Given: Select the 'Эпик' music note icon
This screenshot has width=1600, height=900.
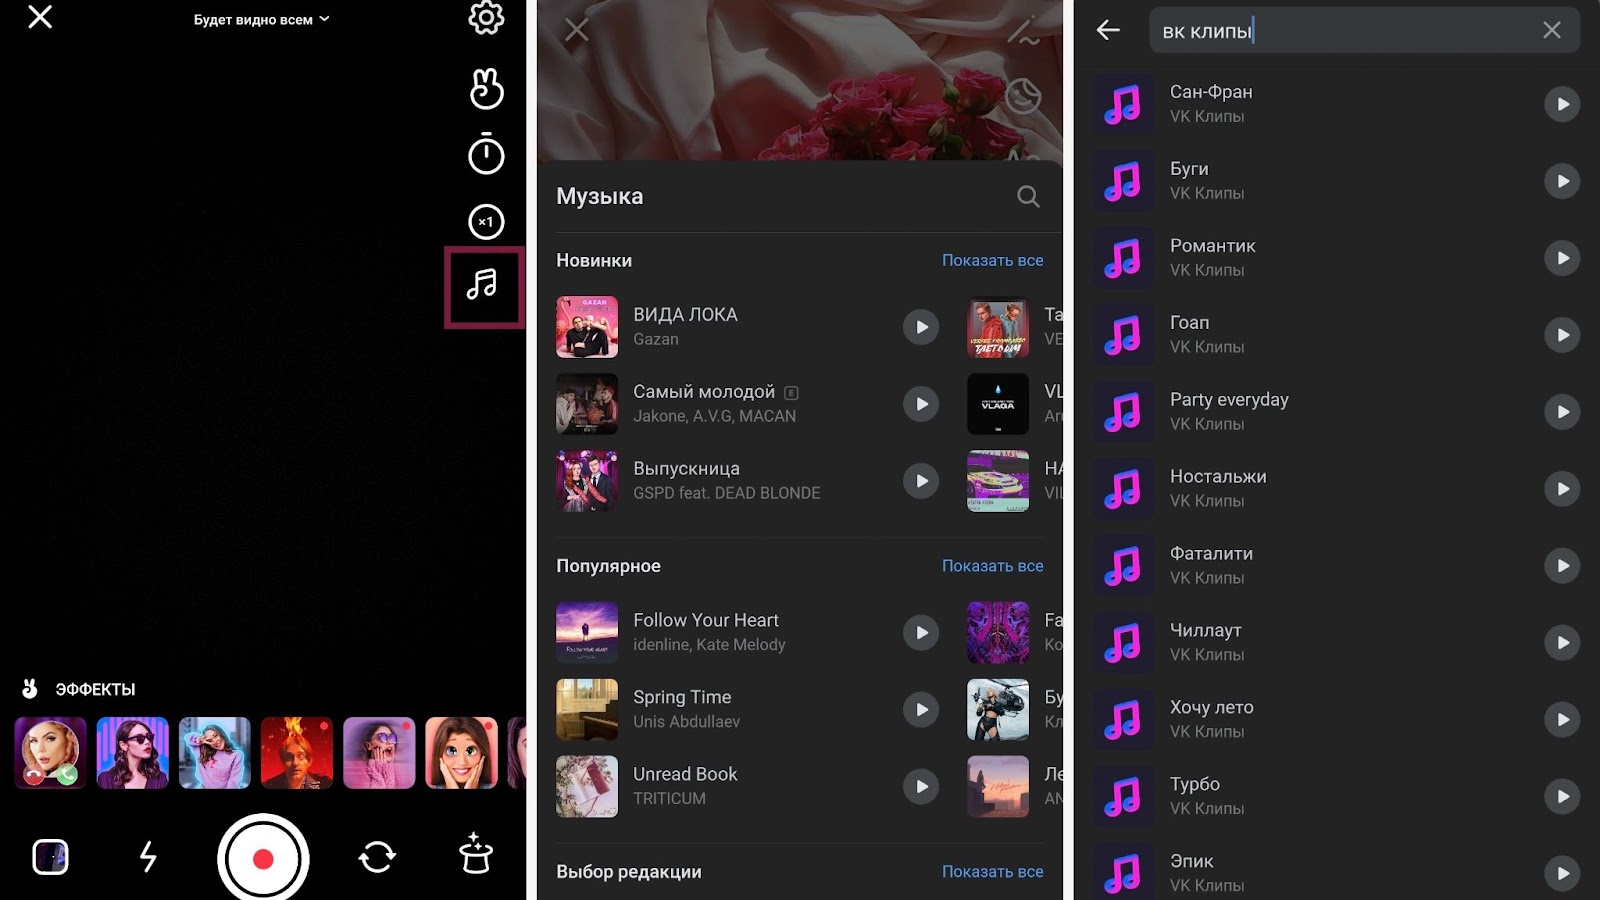Looking at the screenshot, I should point(1122,872).
